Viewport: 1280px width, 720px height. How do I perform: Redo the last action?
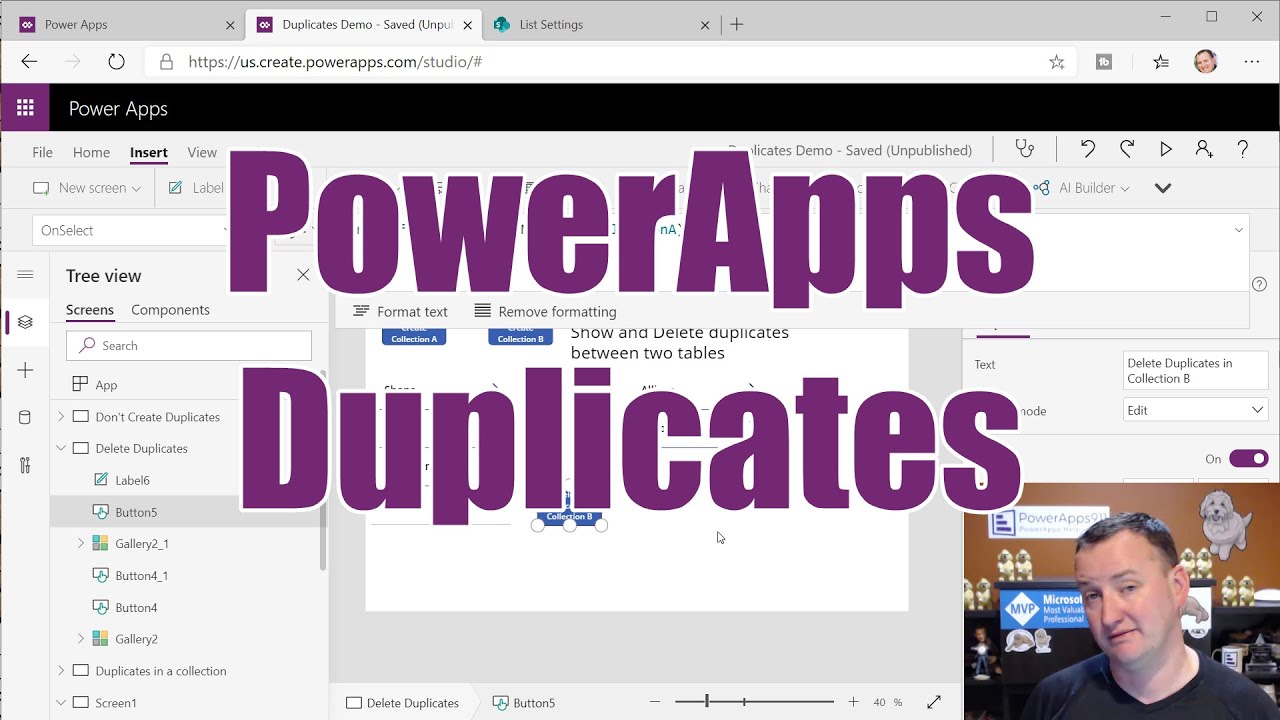[x=1127, y=149]
